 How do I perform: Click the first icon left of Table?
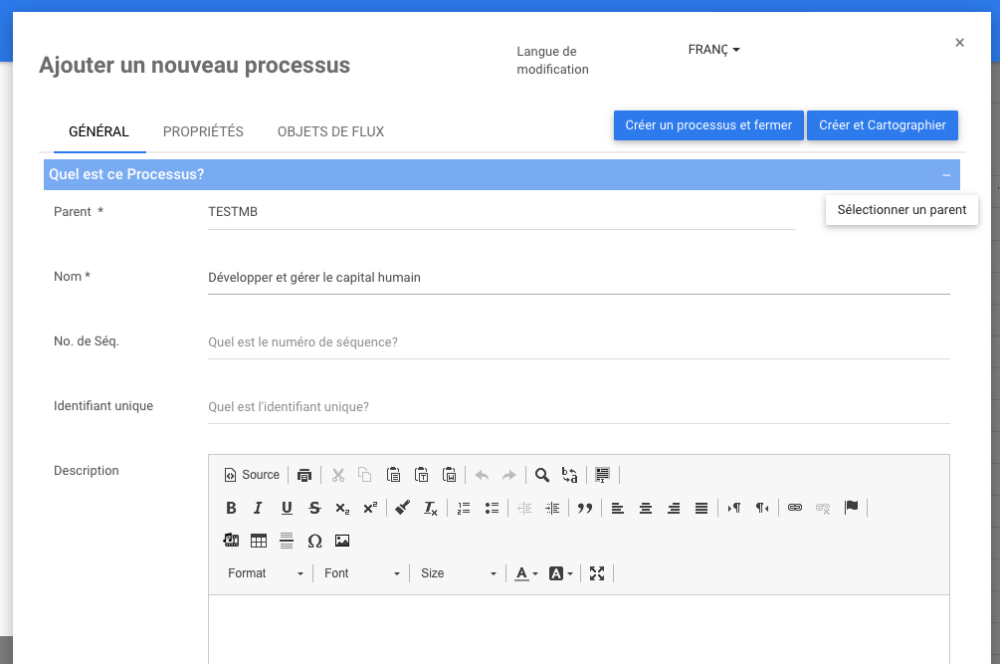[x=231, y=541]
